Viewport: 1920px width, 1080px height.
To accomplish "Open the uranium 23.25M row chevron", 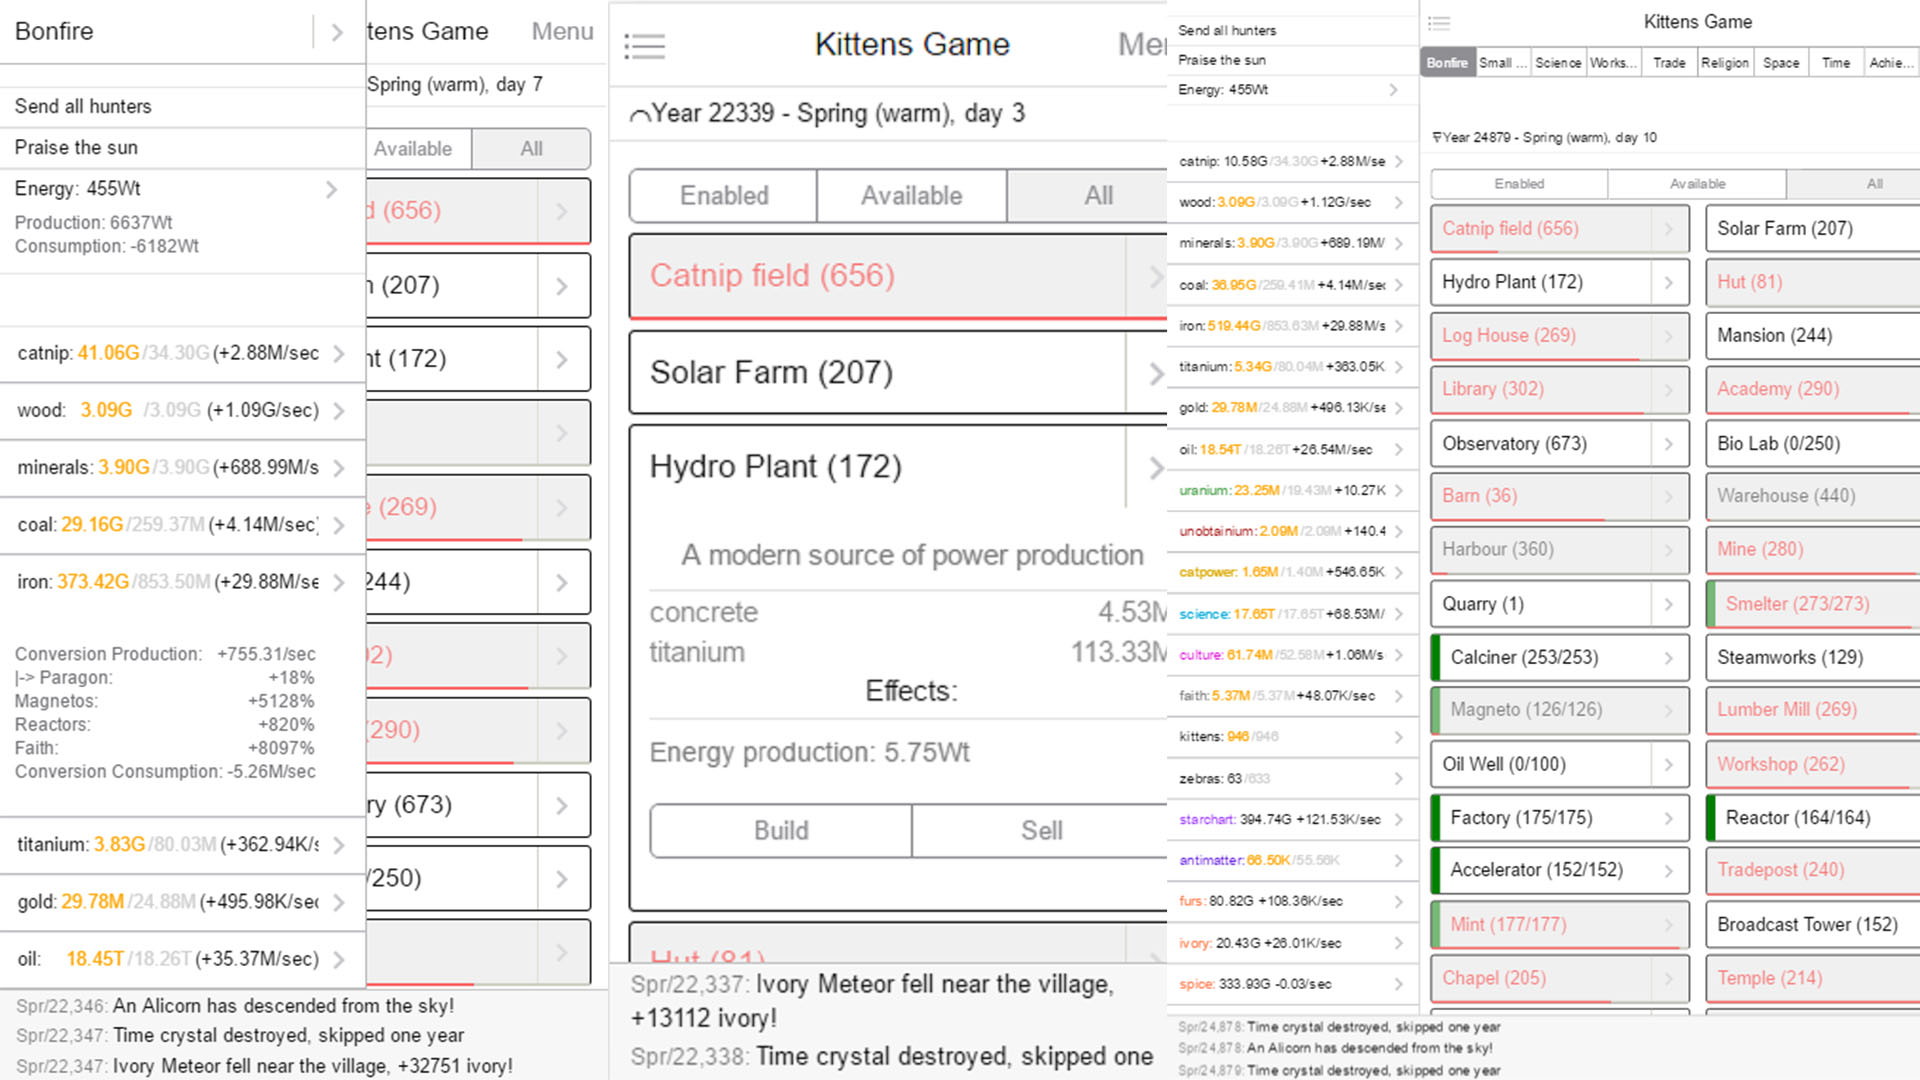I will click(x=1399, y=491).
